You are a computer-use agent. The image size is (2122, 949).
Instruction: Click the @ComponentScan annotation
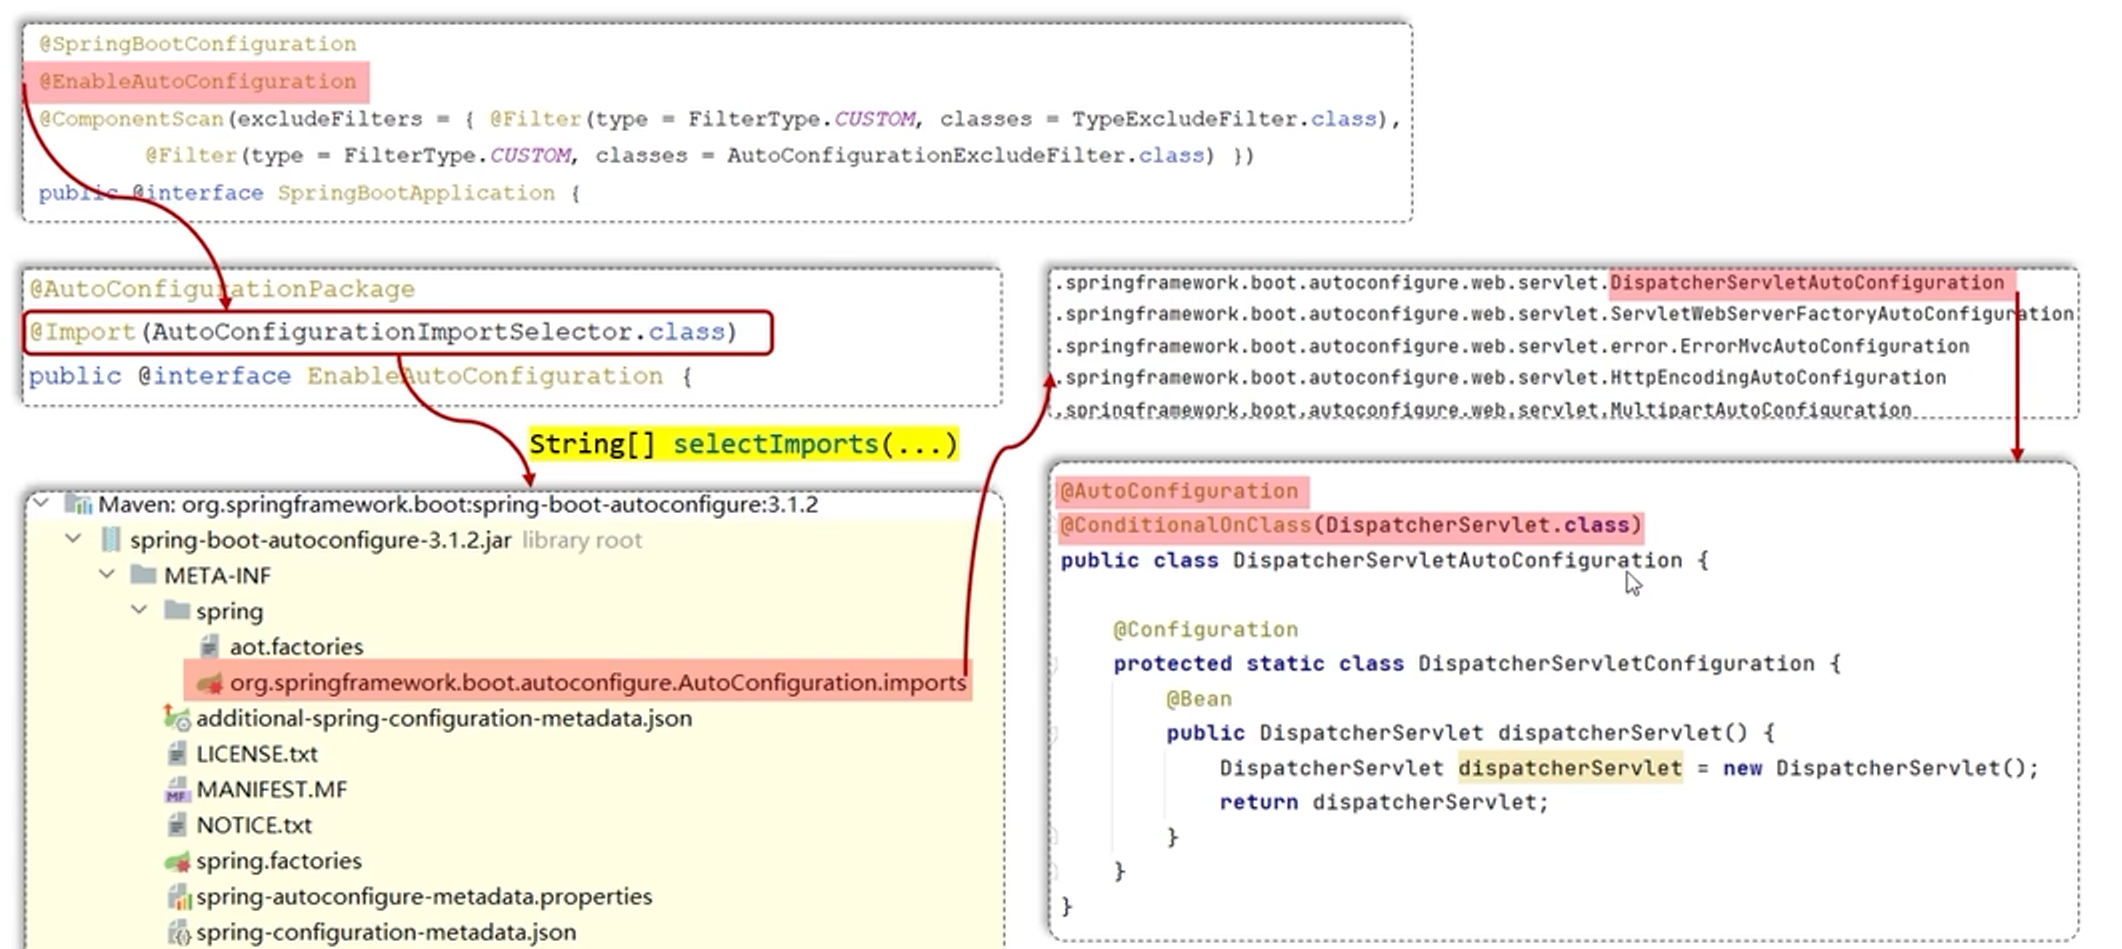coord(131,119)
